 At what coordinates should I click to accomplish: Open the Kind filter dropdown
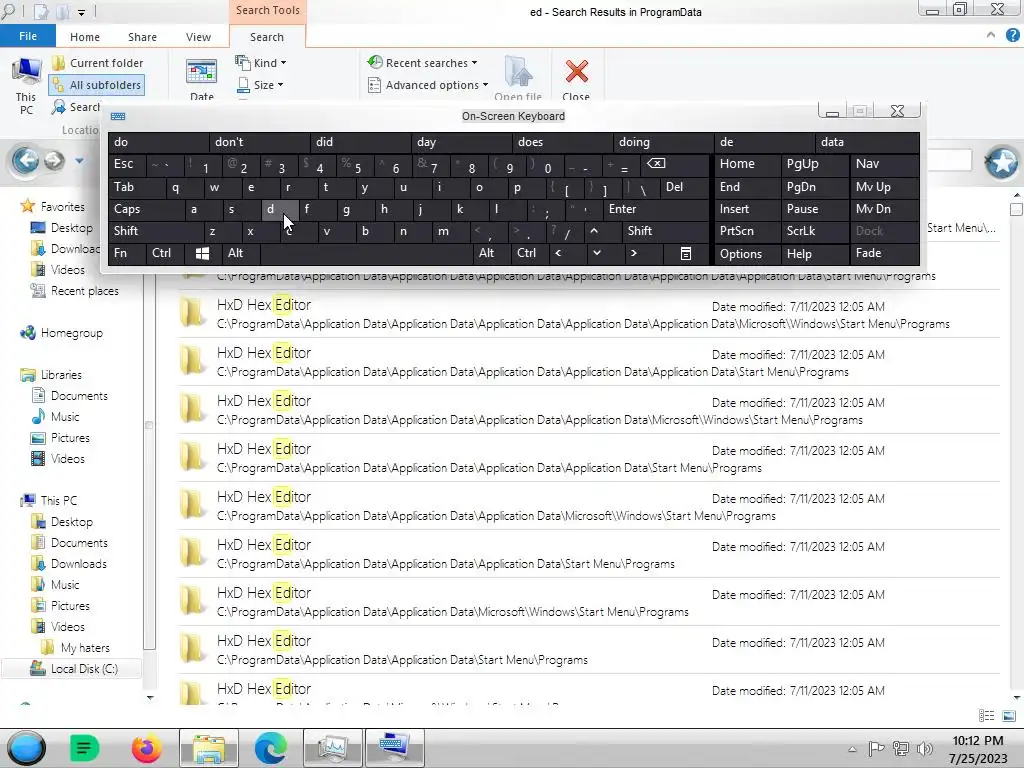point(261,63)
